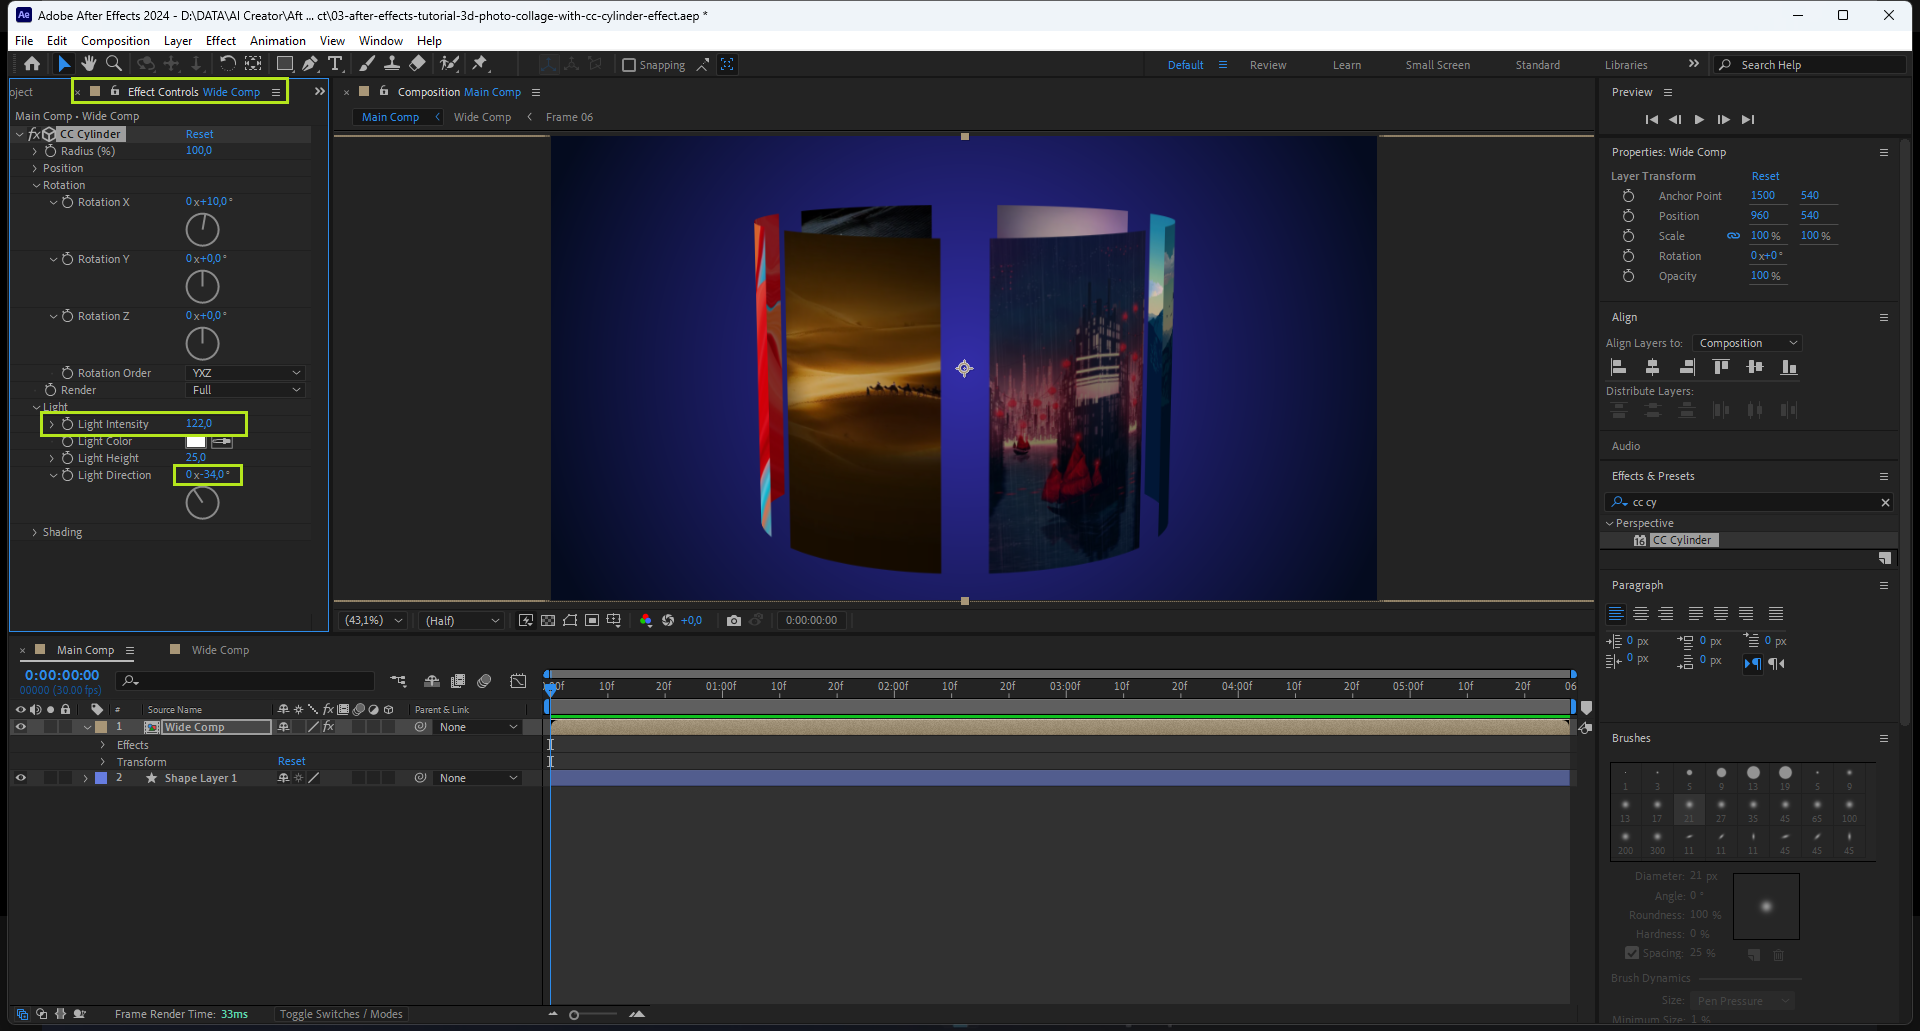
Task: Click the Light Color white swatch
Action: point(196,442)
